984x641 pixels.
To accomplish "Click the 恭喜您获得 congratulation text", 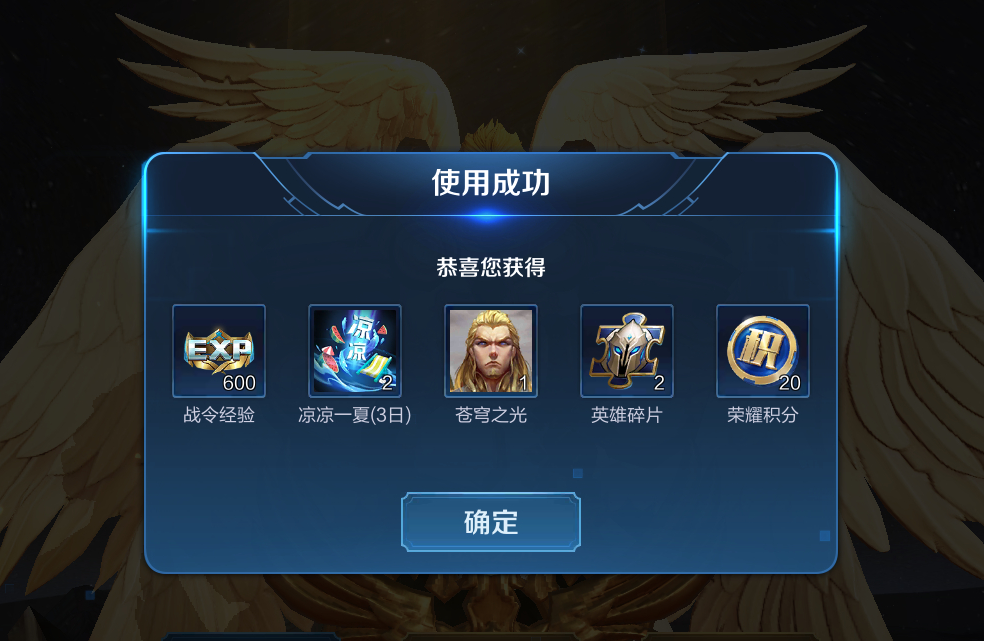I will (x=491, y=267).
